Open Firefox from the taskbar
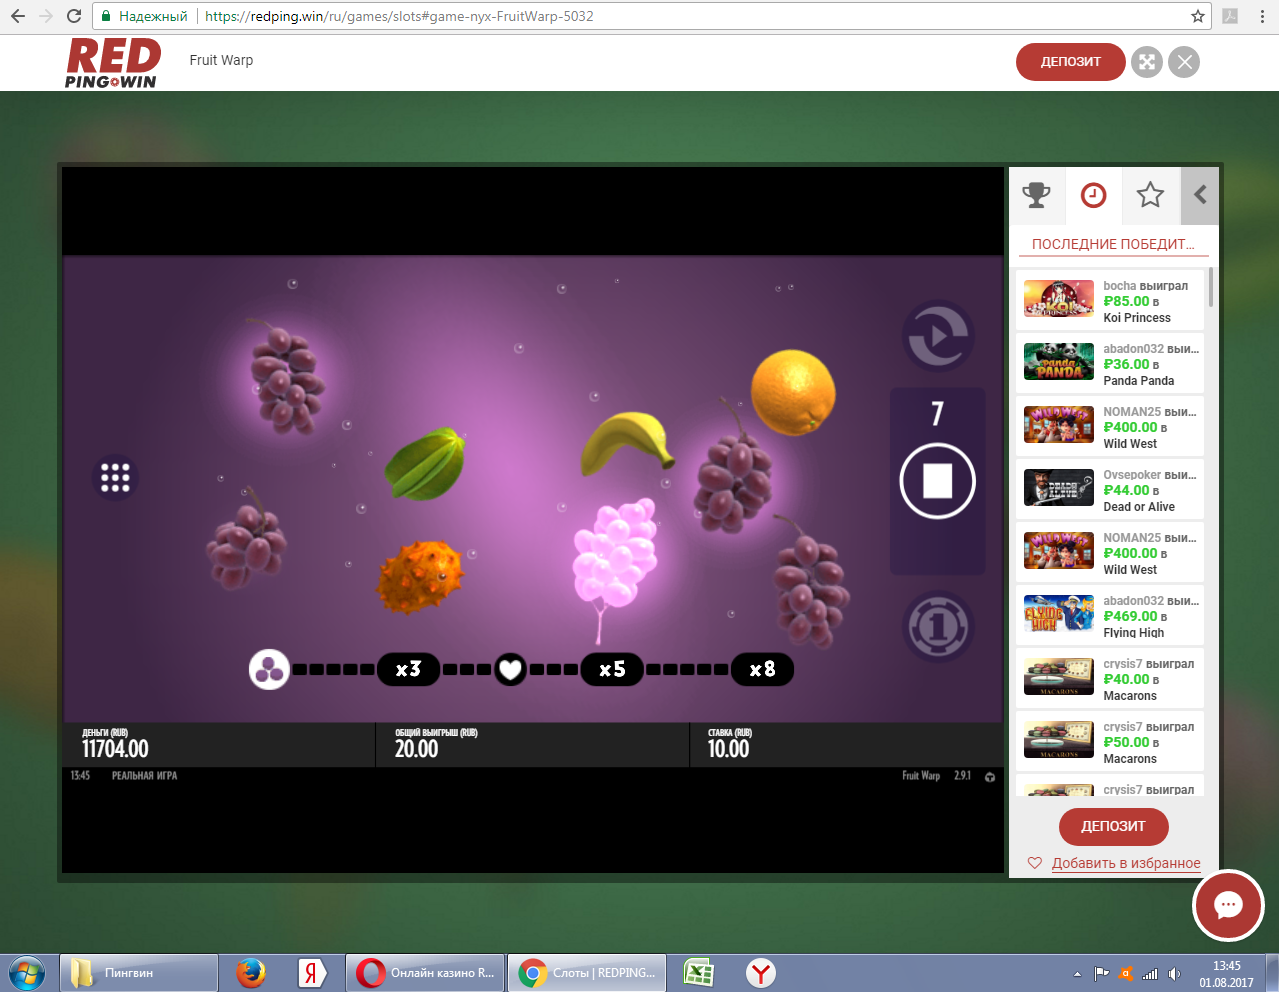 point(250,973)
